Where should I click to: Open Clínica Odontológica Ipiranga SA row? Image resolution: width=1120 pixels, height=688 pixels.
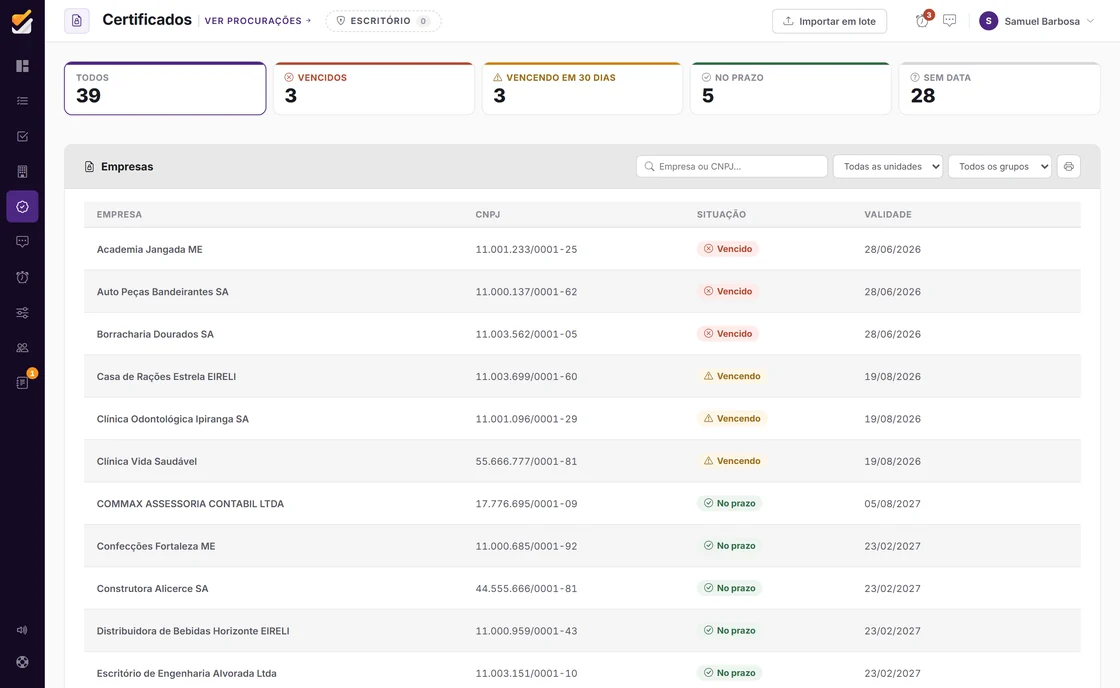pos(582,419)
